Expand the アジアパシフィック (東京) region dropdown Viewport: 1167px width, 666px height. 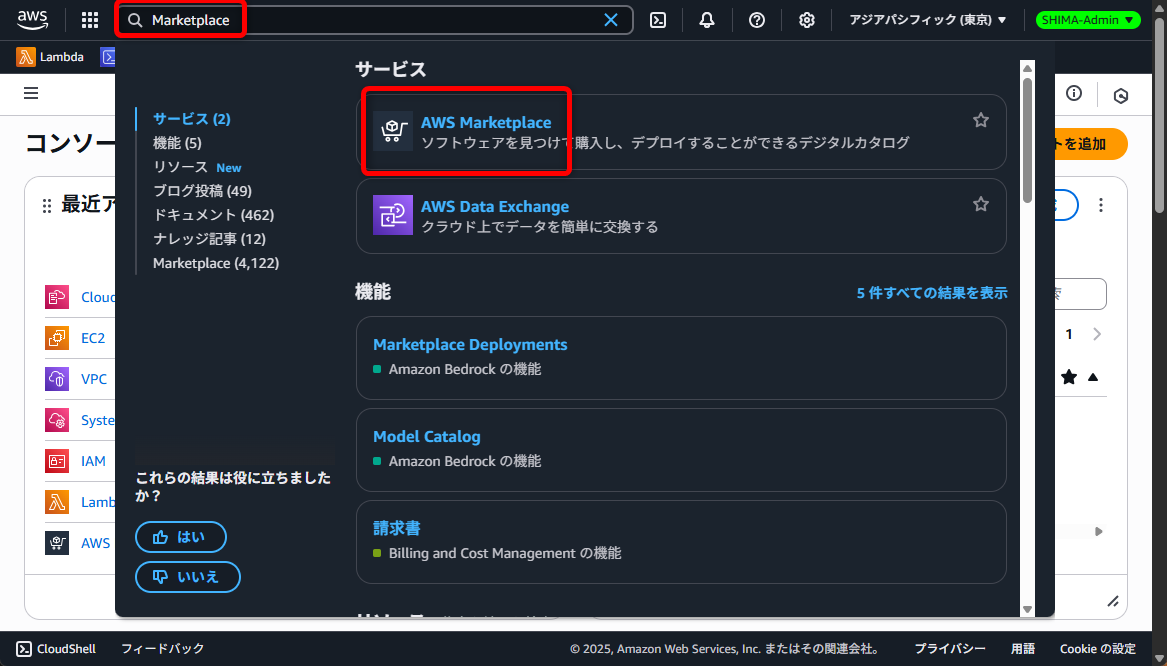point(927,20)
